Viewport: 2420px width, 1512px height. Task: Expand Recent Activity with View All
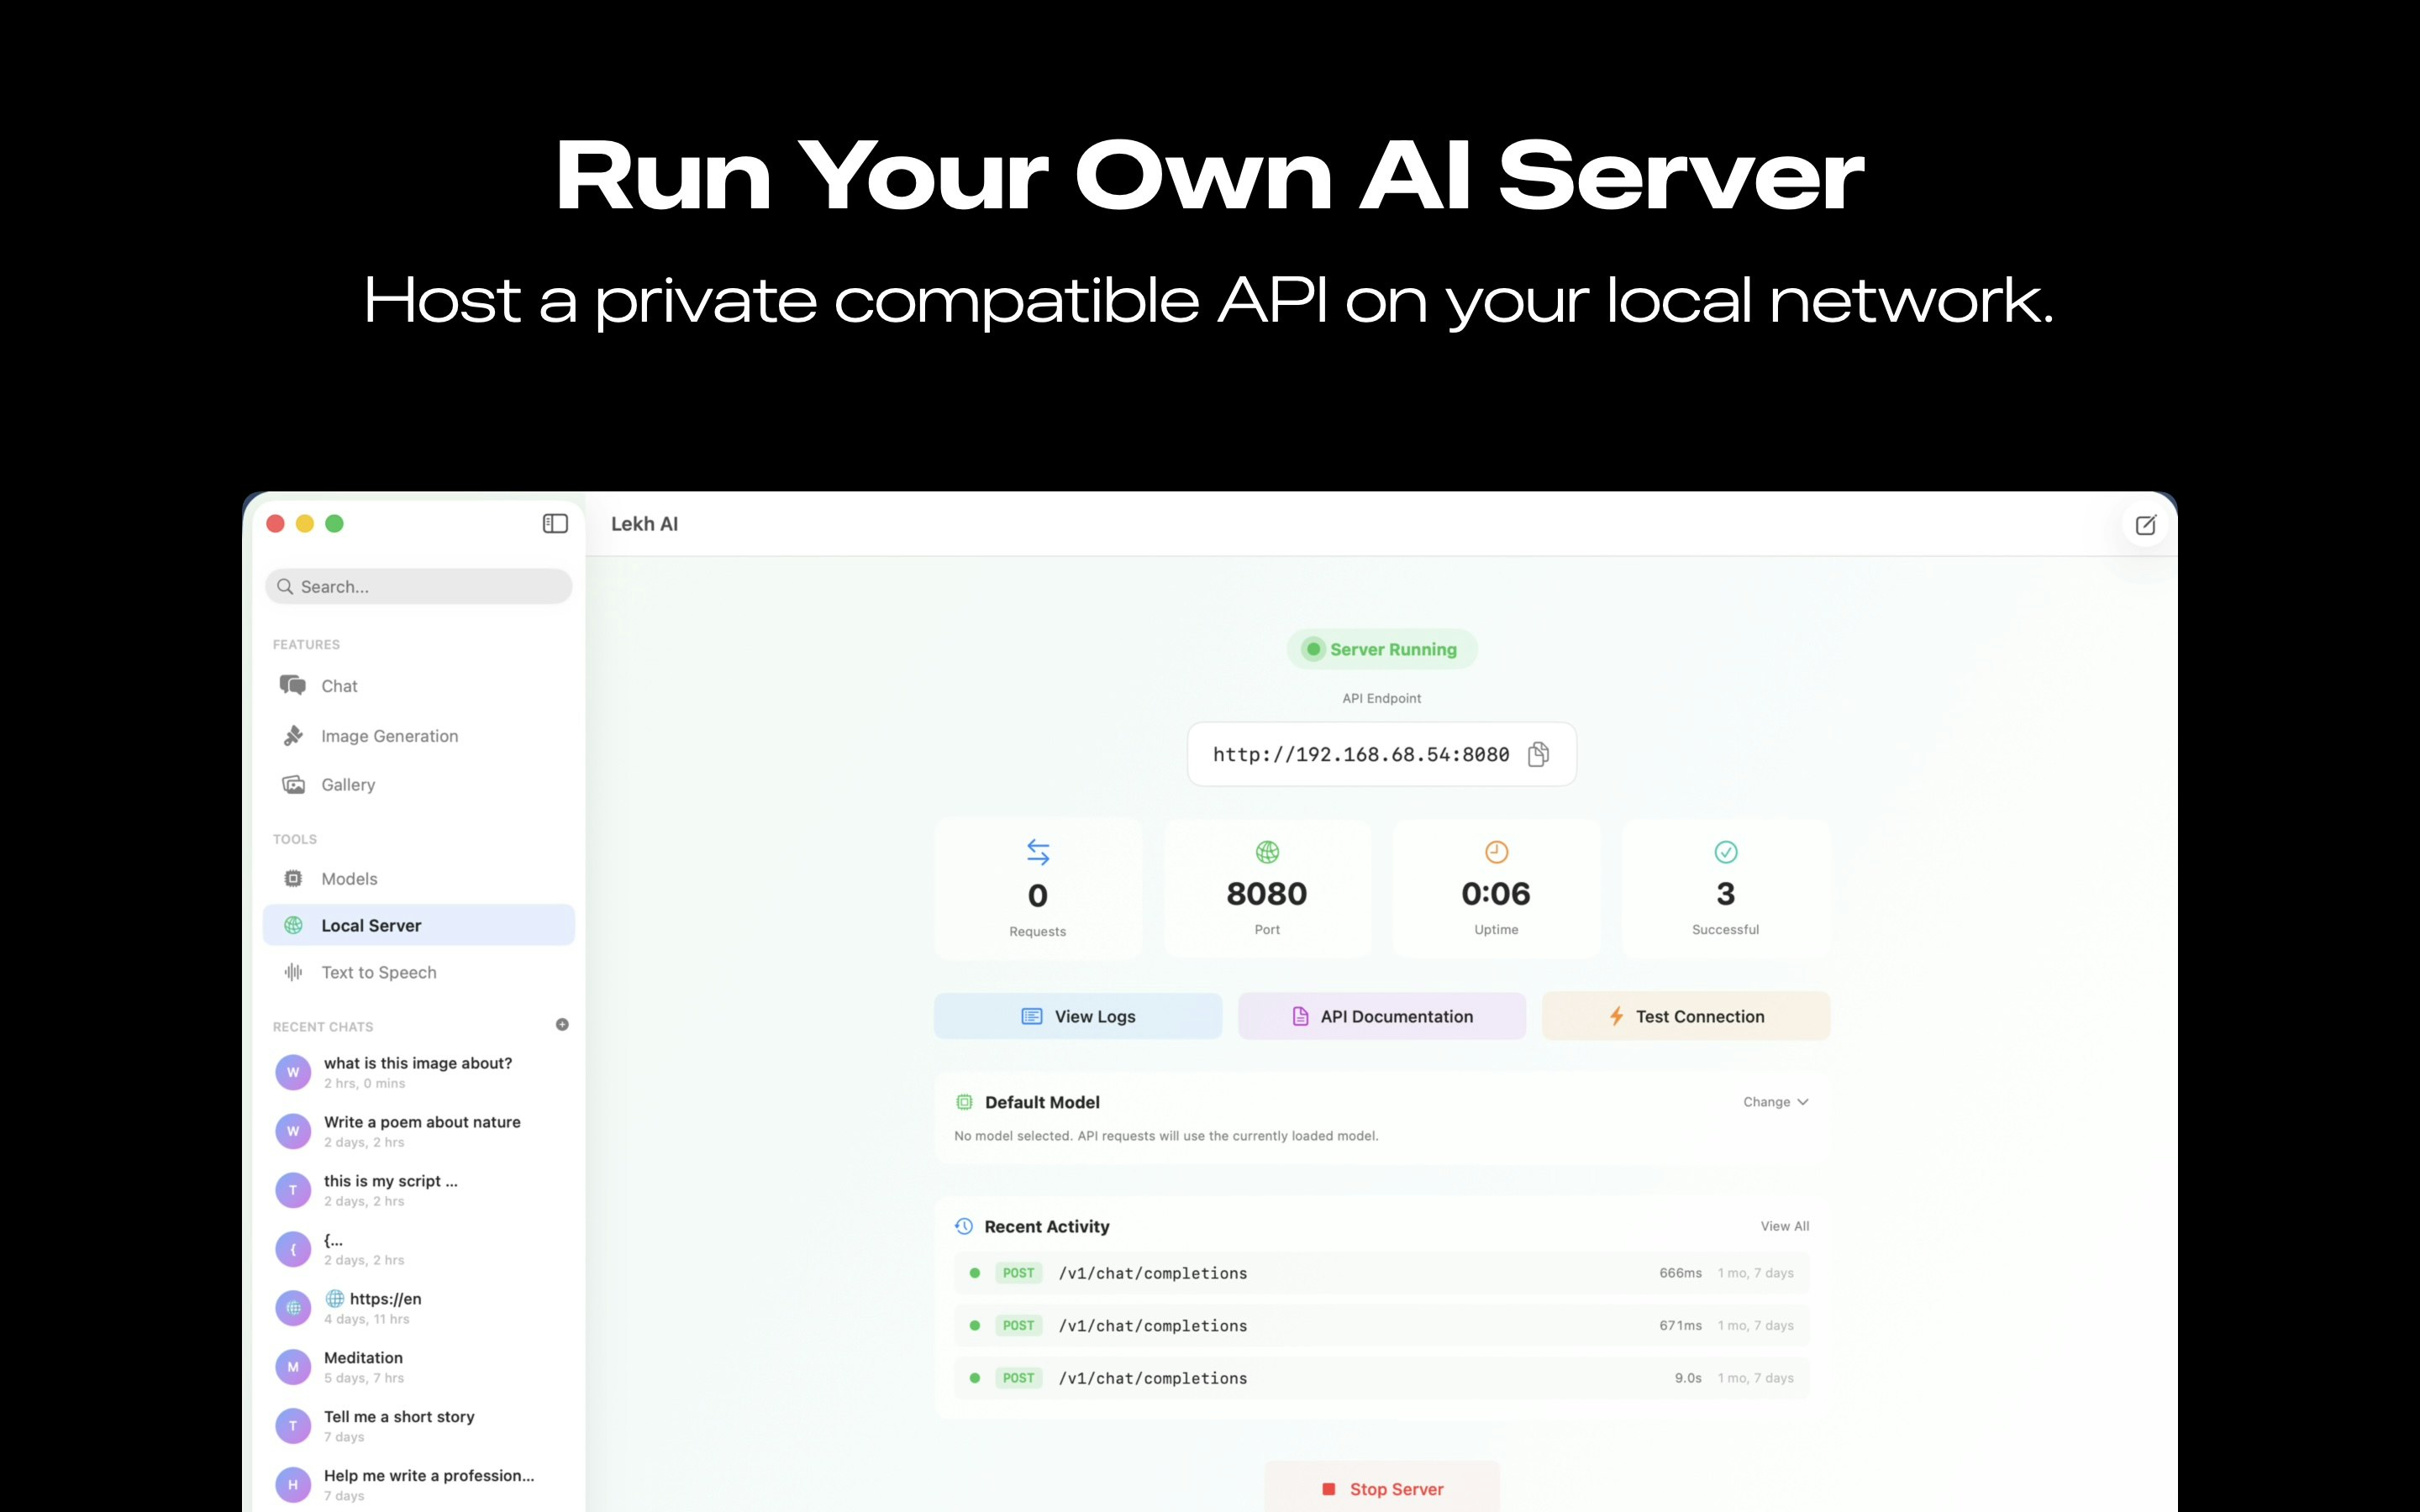[1786, 1226]
